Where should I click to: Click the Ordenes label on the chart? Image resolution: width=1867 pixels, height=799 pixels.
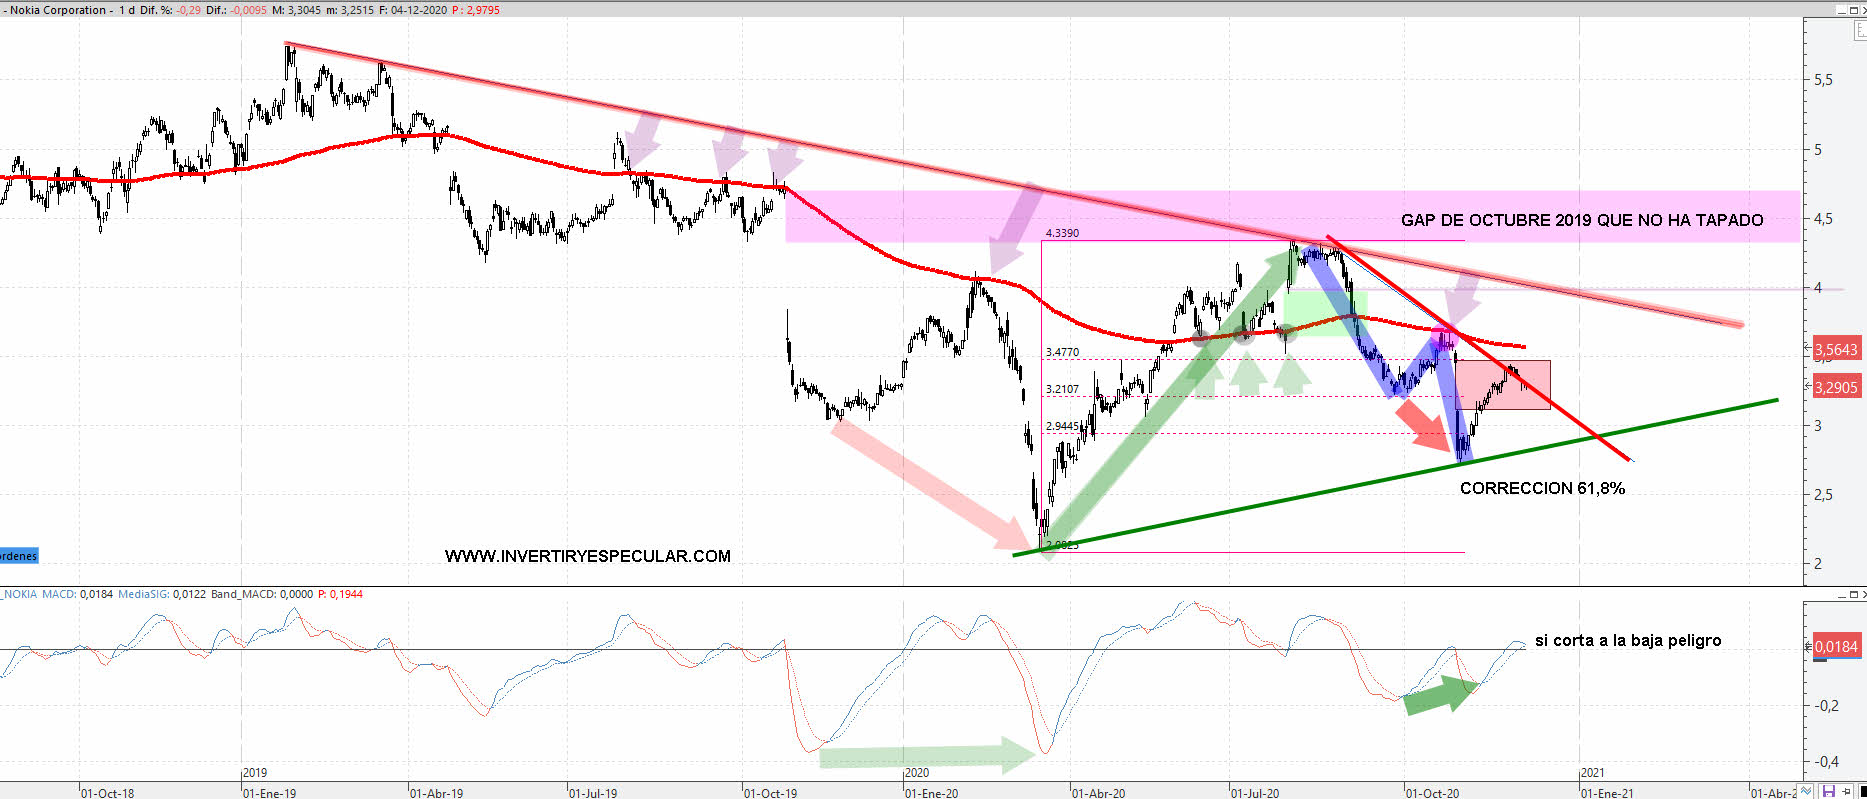(x=18, y=556)
